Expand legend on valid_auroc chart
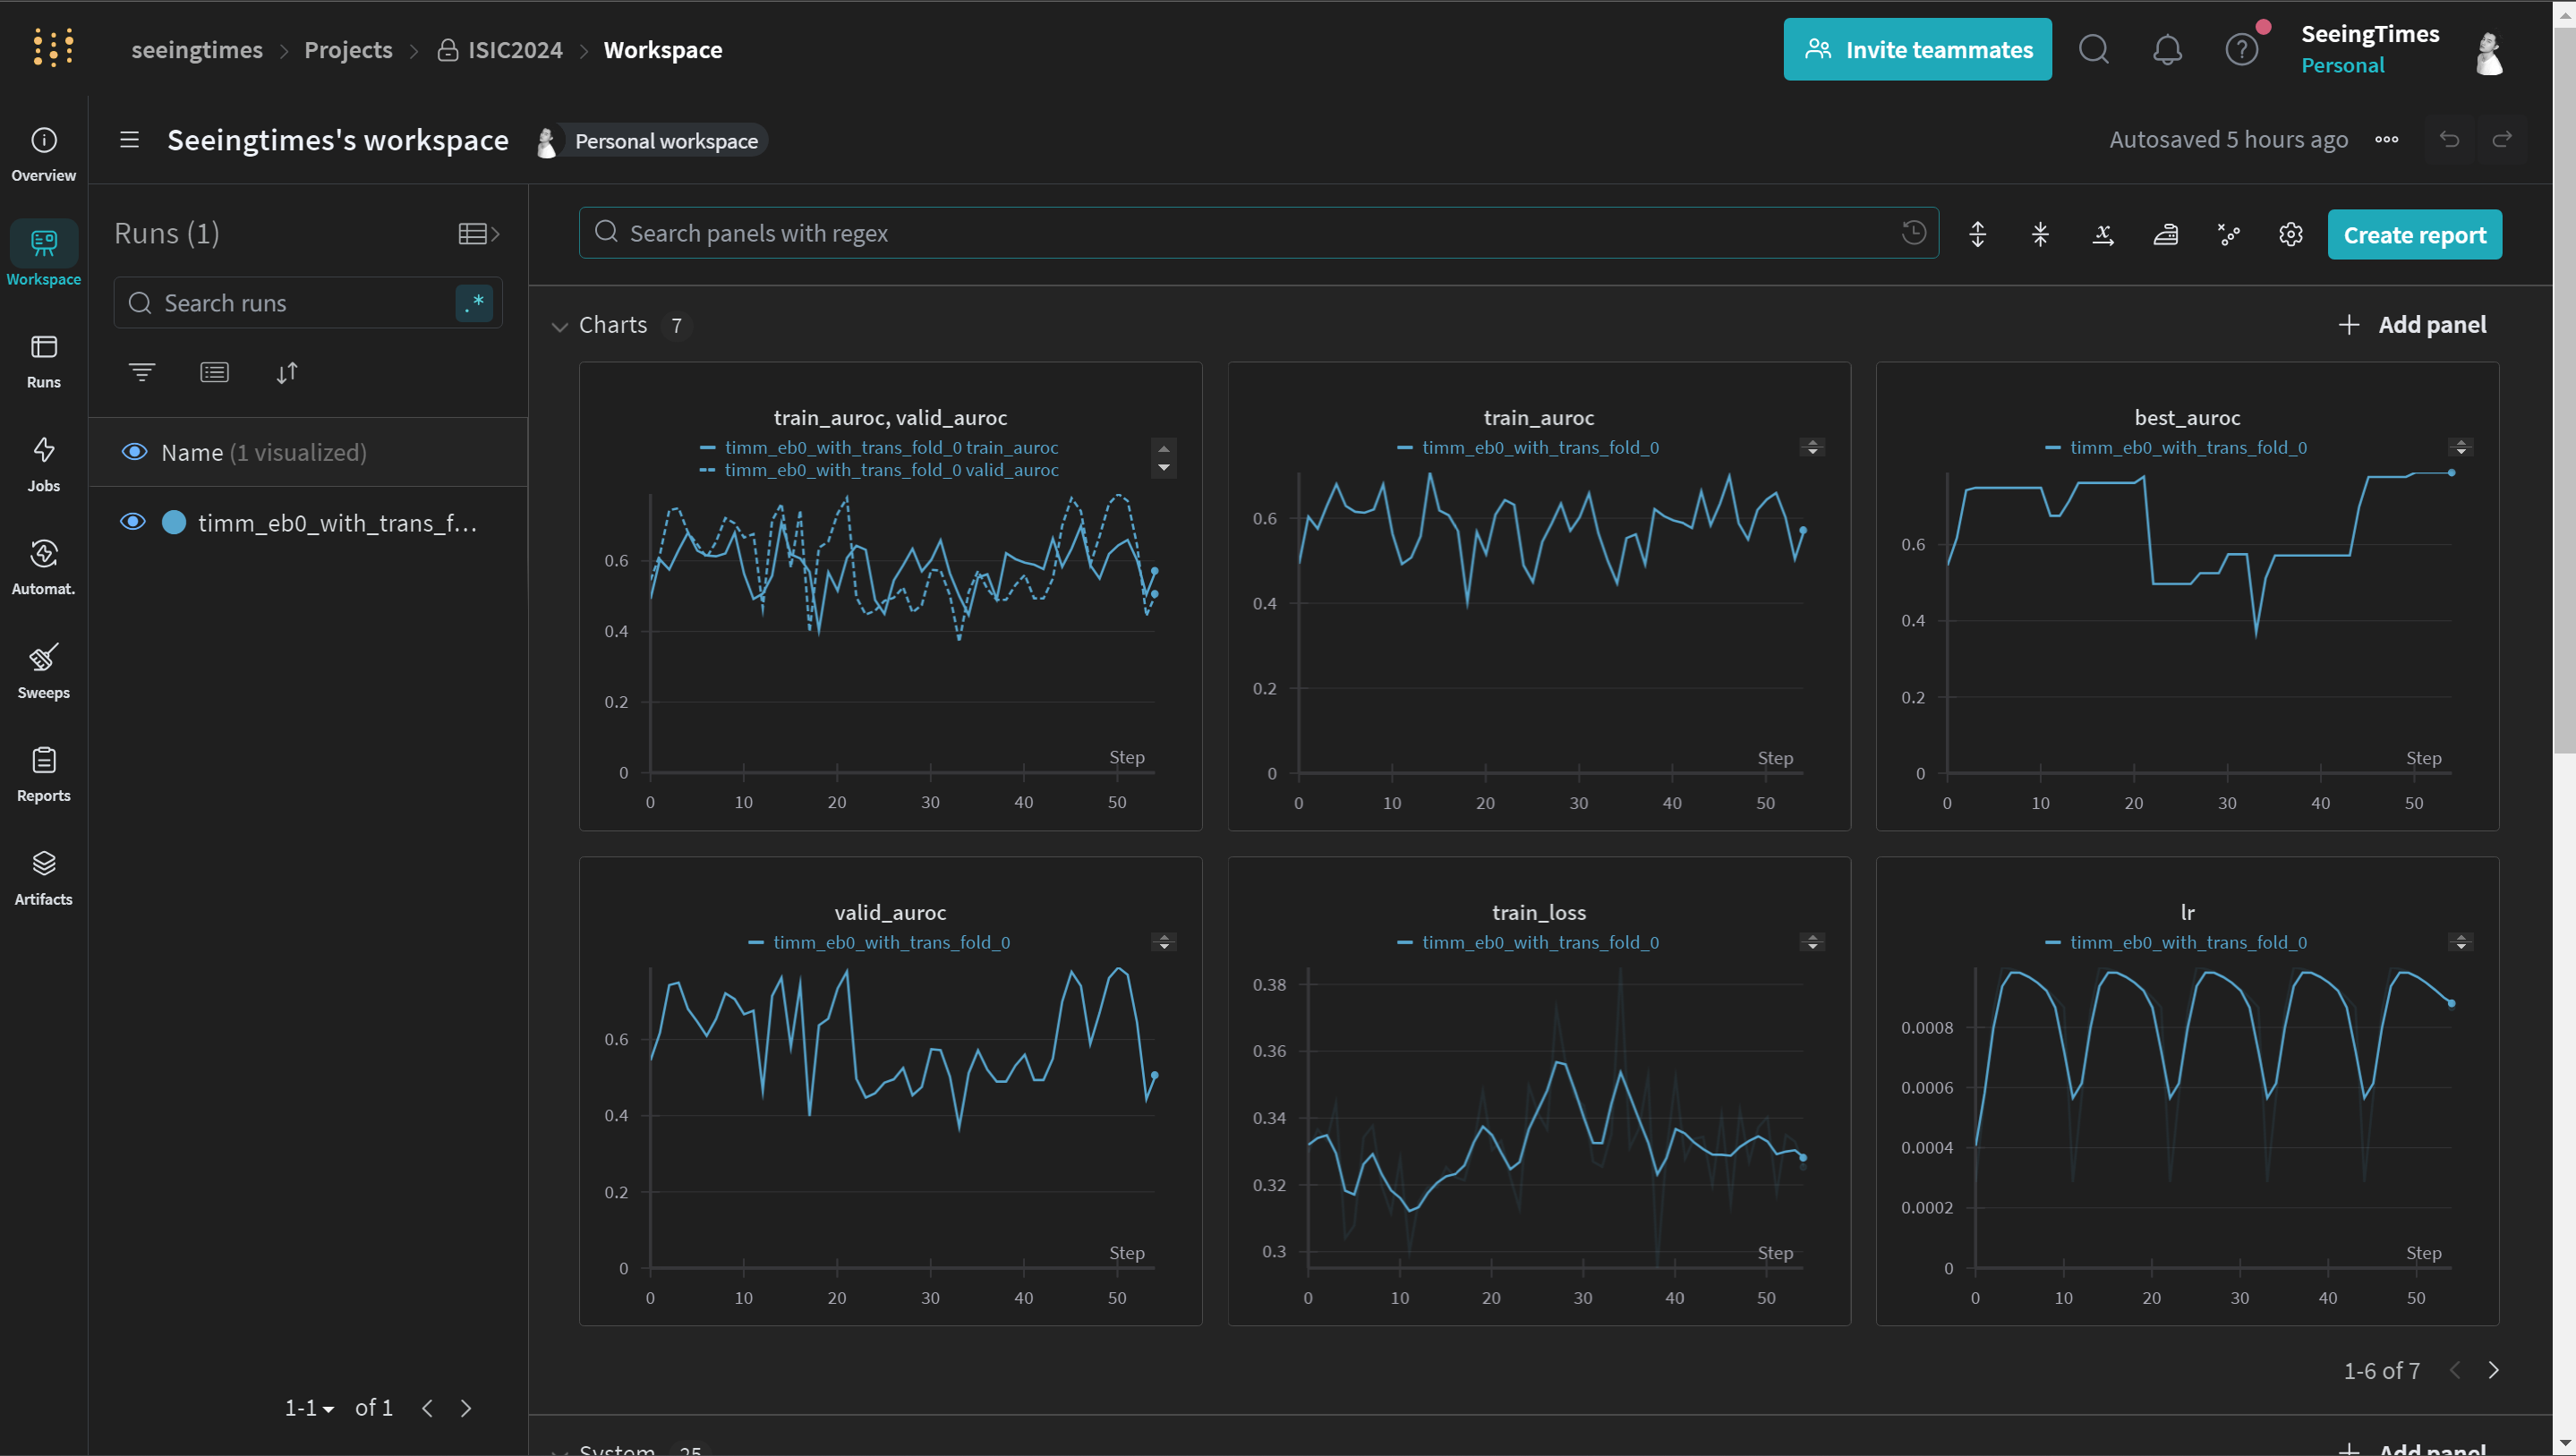Image resolution: width=2576 pixels, height=1456 pixels. (1163, 942)
